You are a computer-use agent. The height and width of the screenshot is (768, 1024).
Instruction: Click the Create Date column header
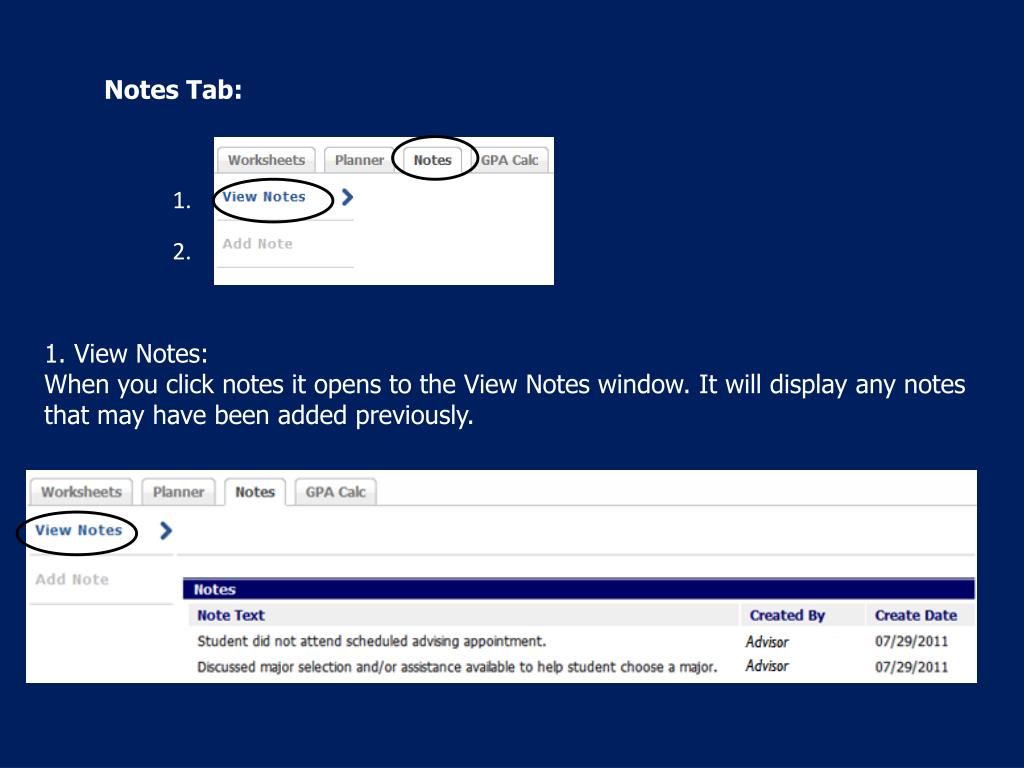[916, 615]
